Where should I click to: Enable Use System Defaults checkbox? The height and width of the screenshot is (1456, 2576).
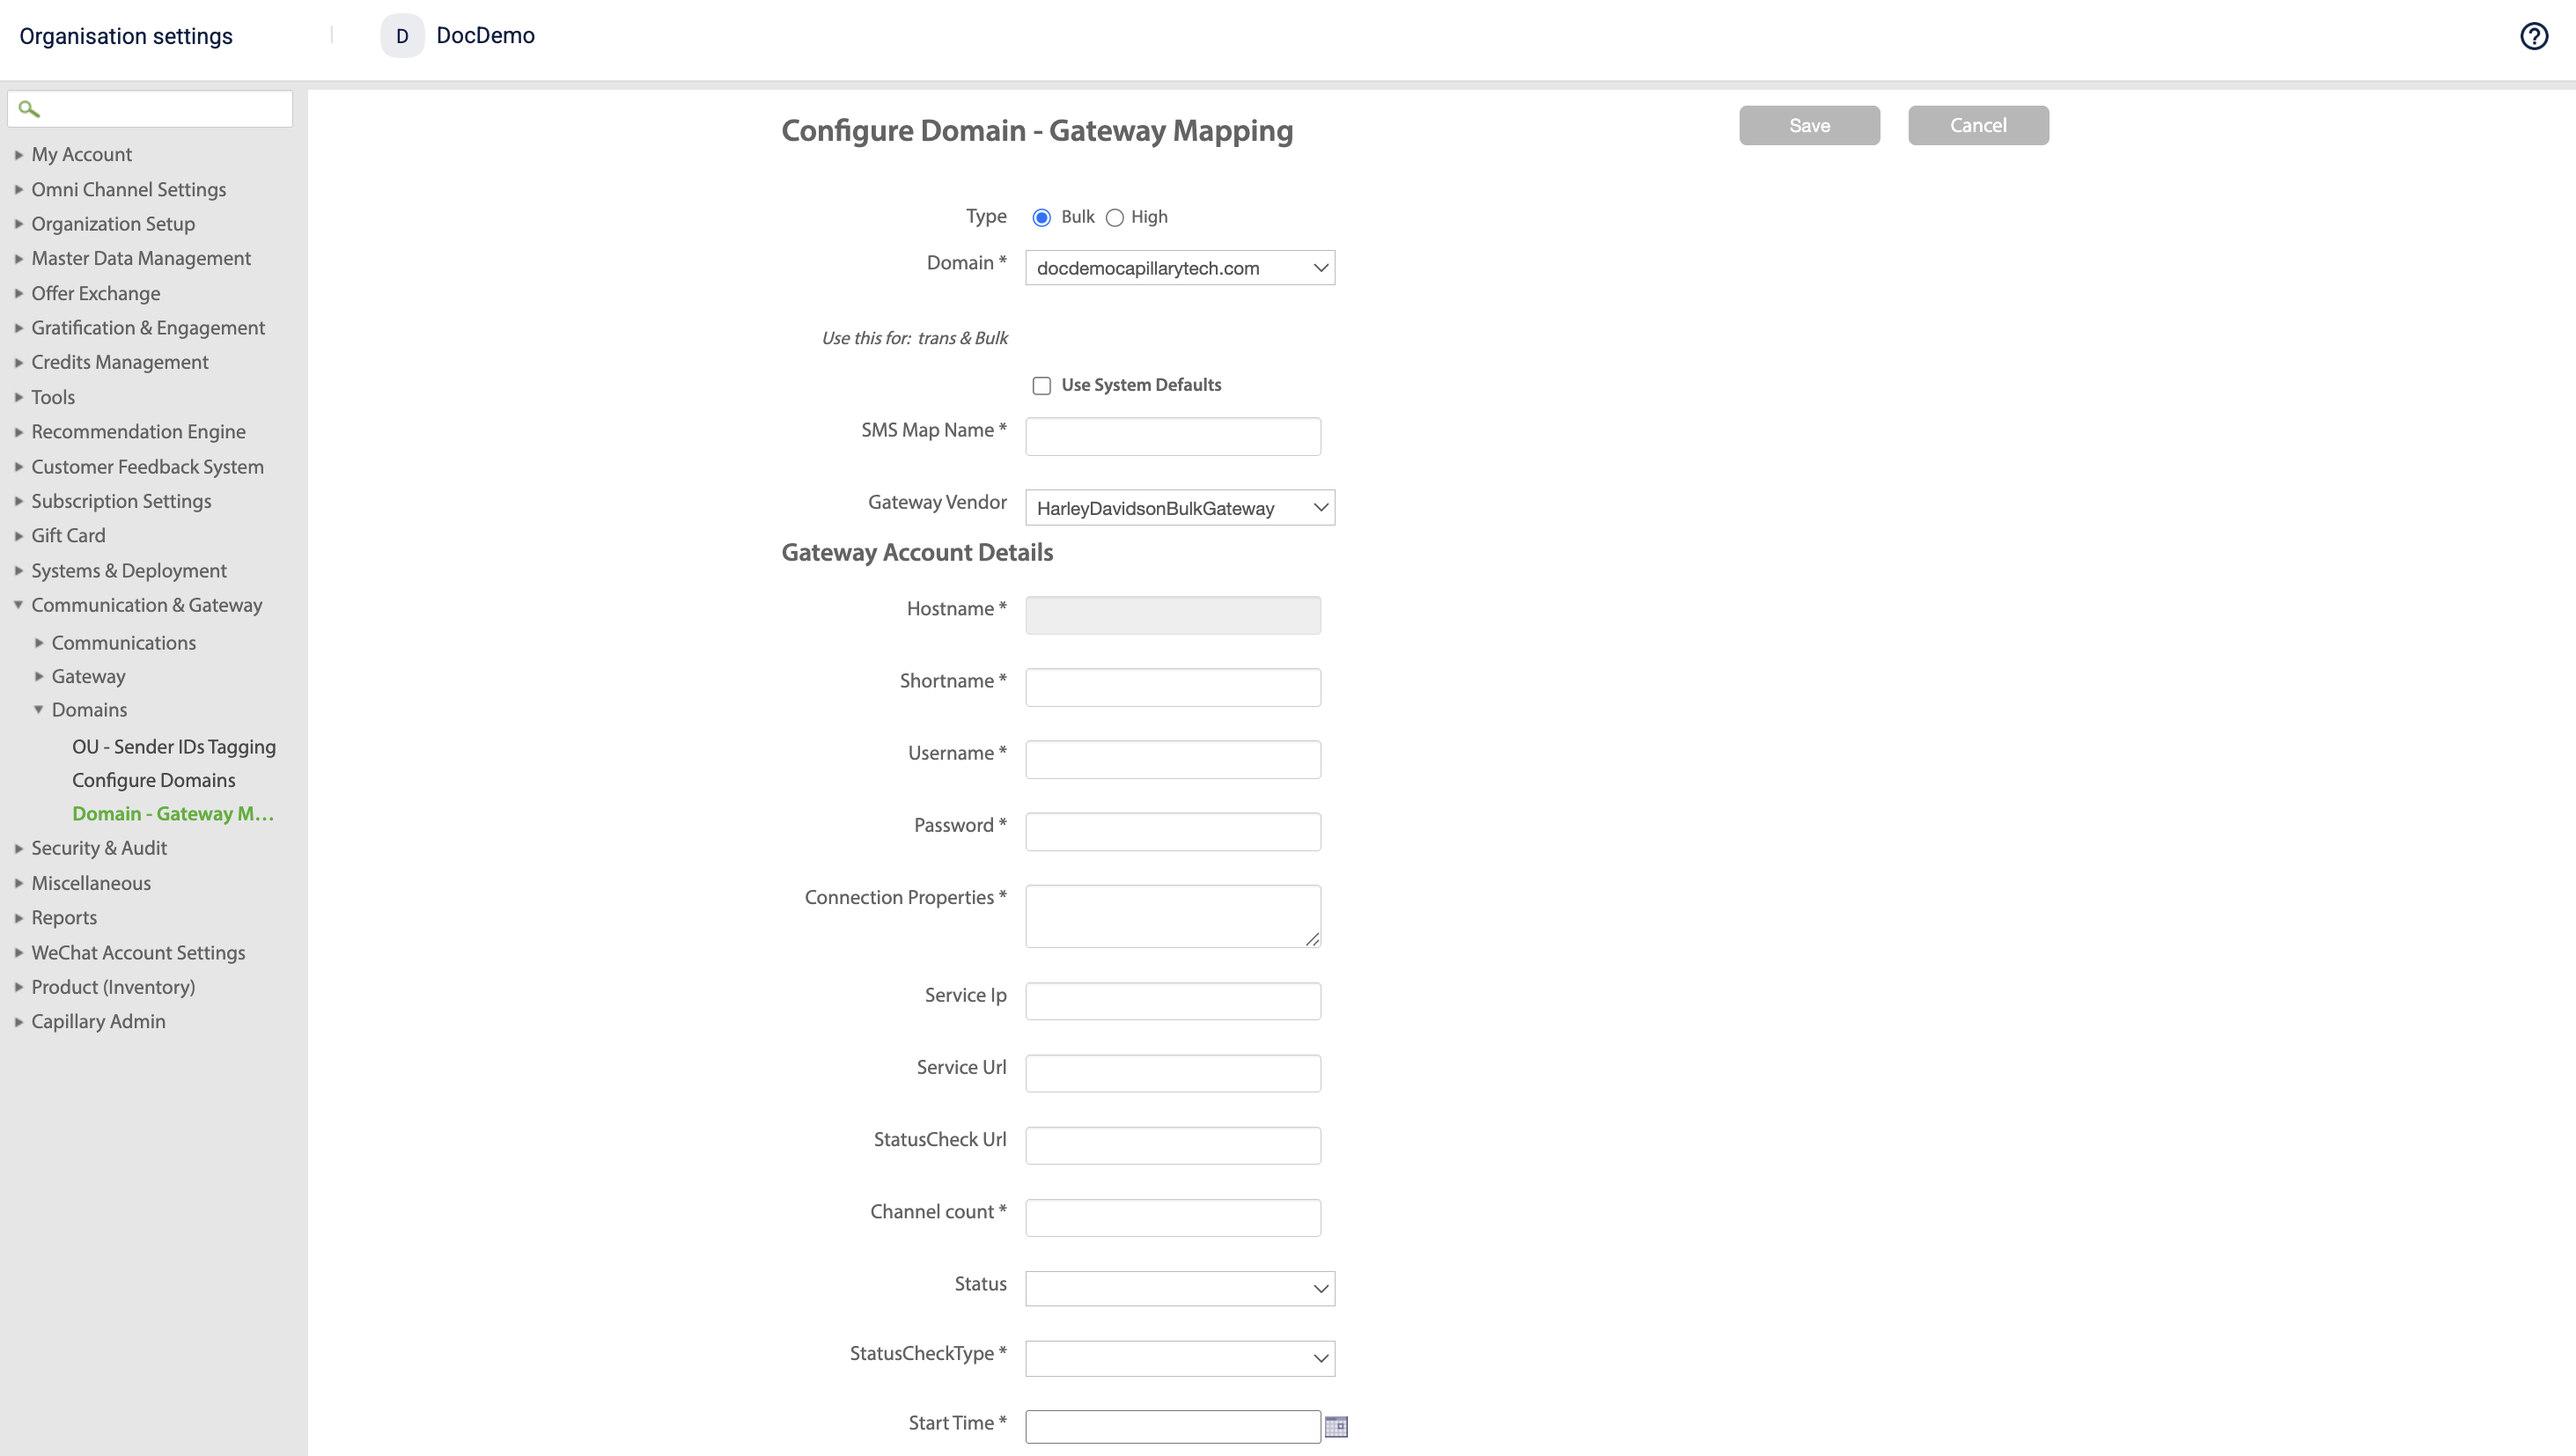coord(1041,386)
